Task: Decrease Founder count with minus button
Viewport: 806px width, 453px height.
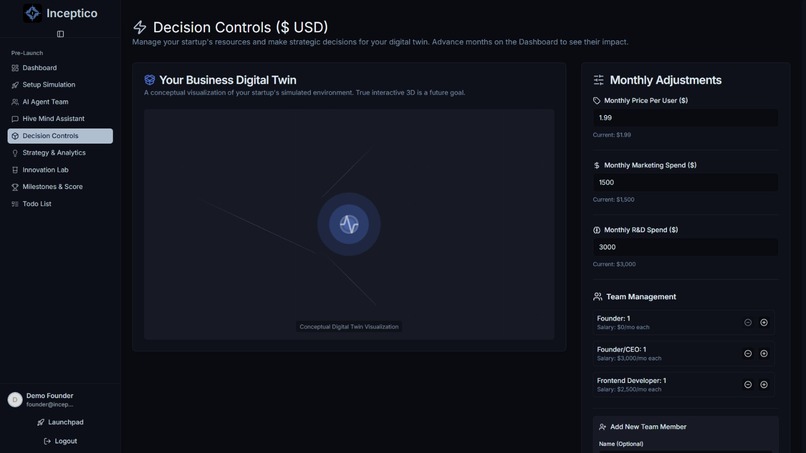Action: pyautogui.click(x=748, y=322)
